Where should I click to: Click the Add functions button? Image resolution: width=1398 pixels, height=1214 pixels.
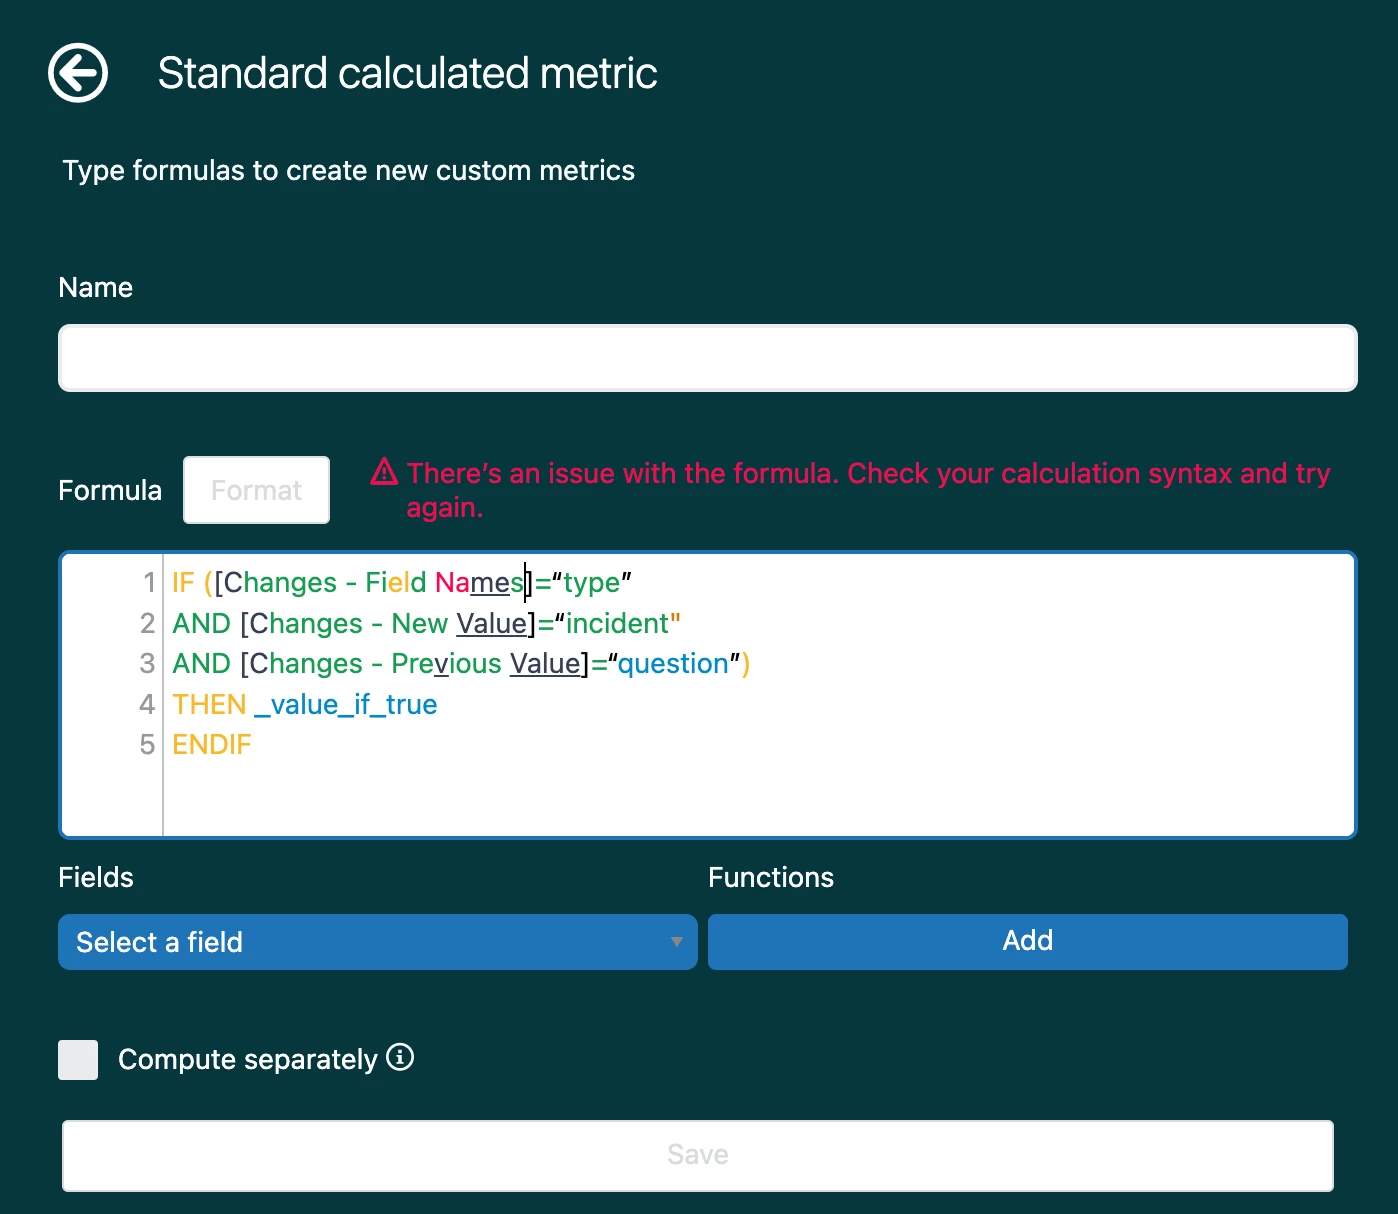click(1027, 941)
